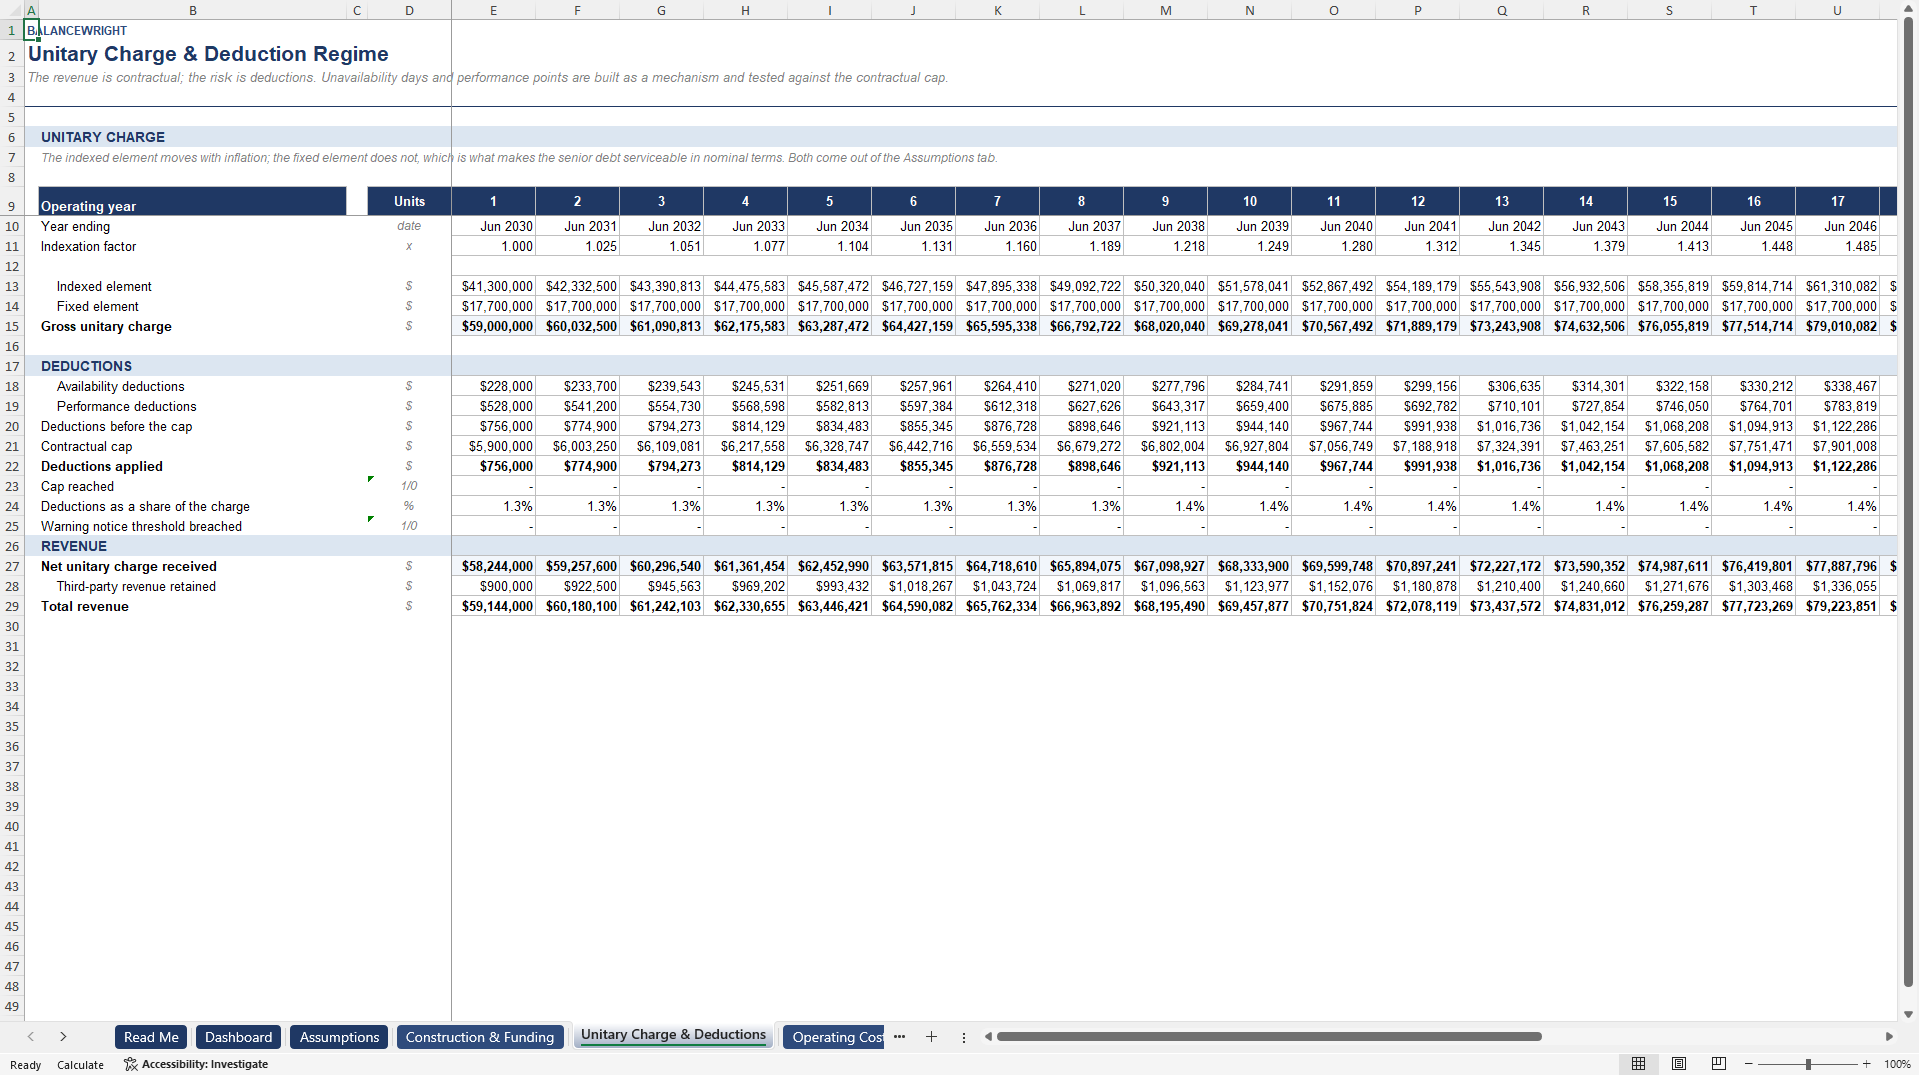1919x1075 pixels.
Task: Select Deductions applied label
Action: [x=101, y=466]
